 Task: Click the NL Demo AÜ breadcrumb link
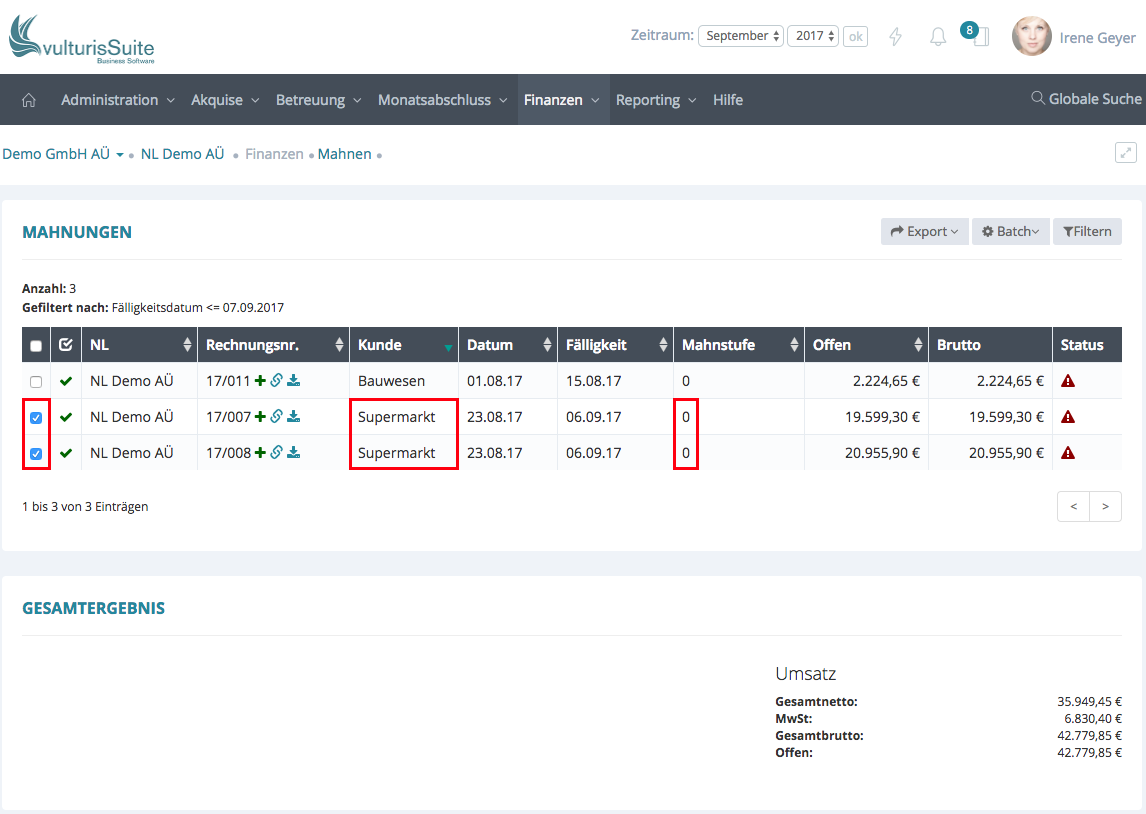pos(182,154)
